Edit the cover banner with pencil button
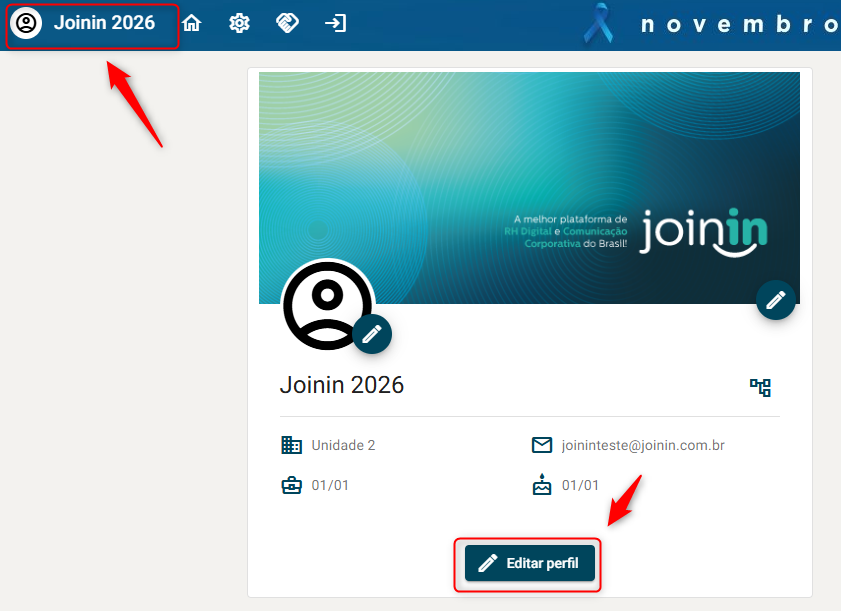 point(775,299)
